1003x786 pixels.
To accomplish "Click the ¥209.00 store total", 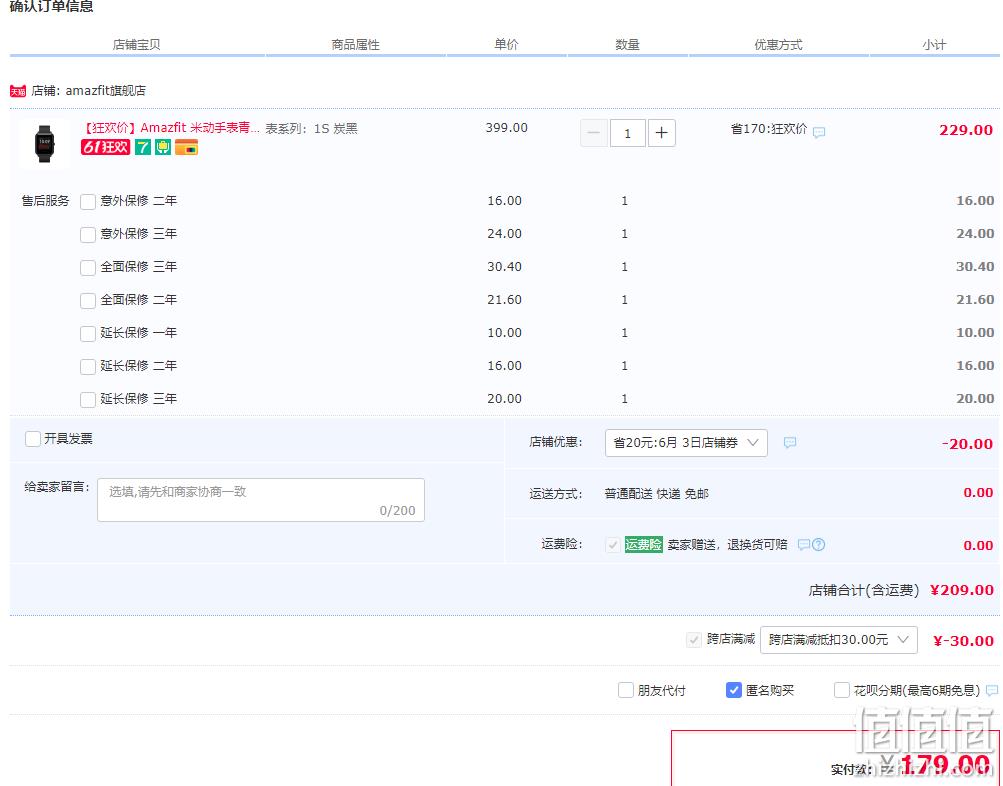I will point(962,590).
